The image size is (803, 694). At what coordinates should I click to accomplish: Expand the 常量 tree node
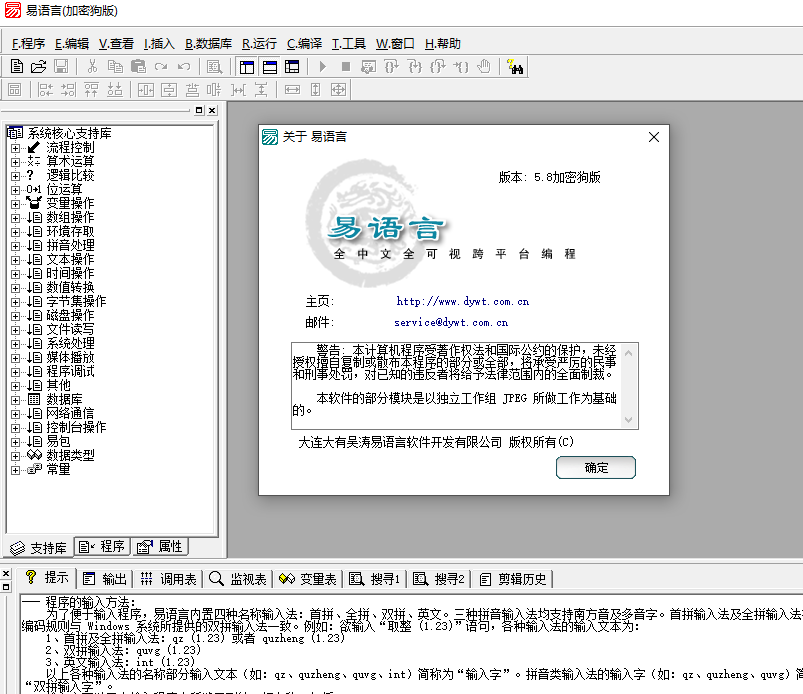coord(15,470)
